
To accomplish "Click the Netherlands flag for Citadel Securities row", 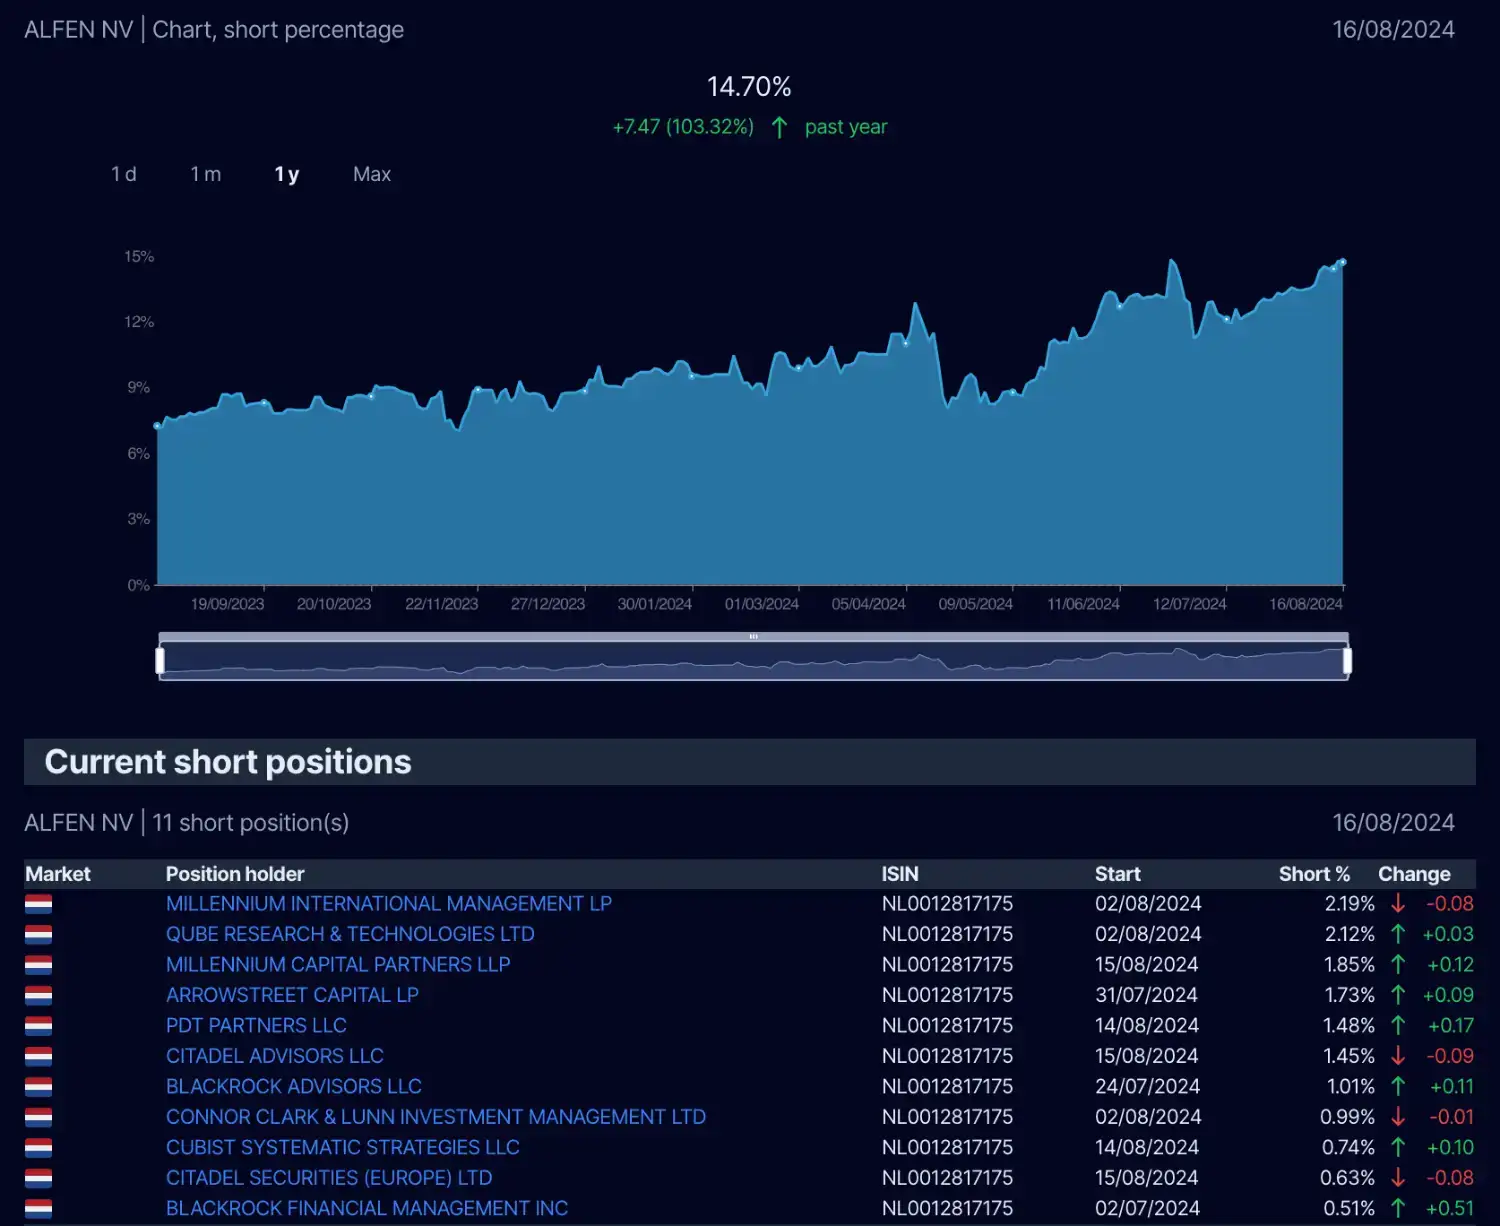I will pos(38,1179).
